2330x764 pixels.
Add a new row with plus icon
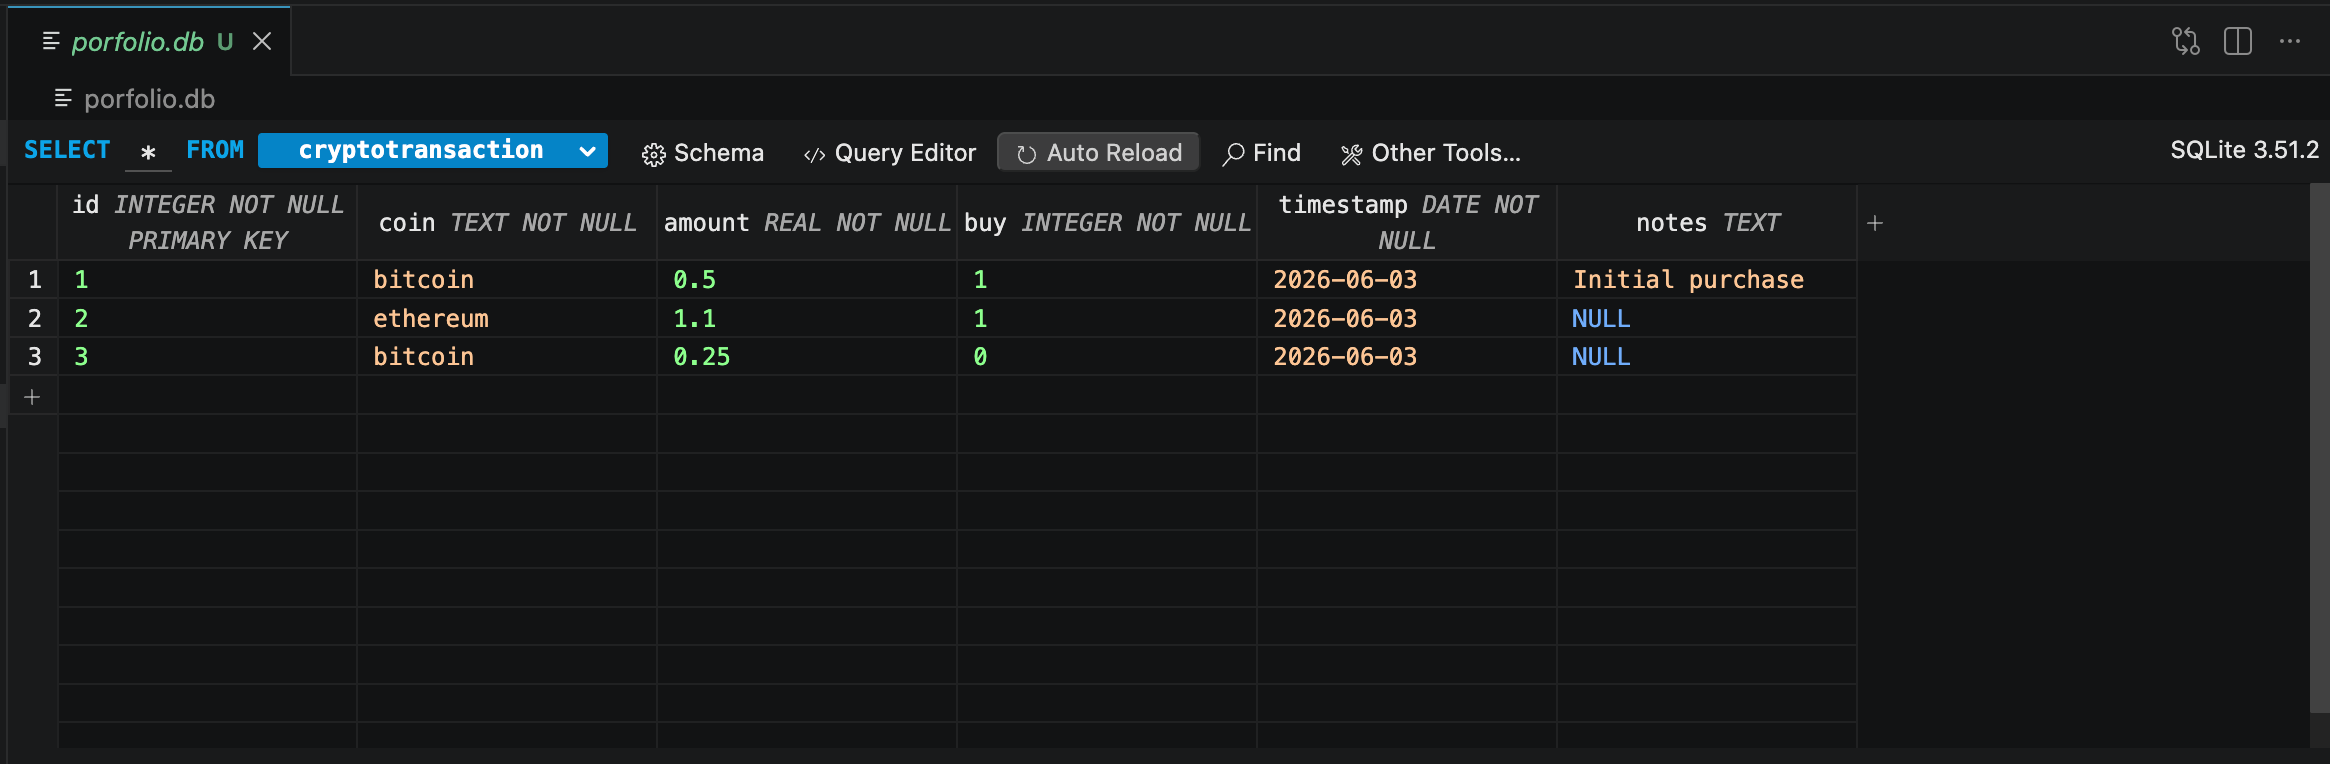click(32, 397)
